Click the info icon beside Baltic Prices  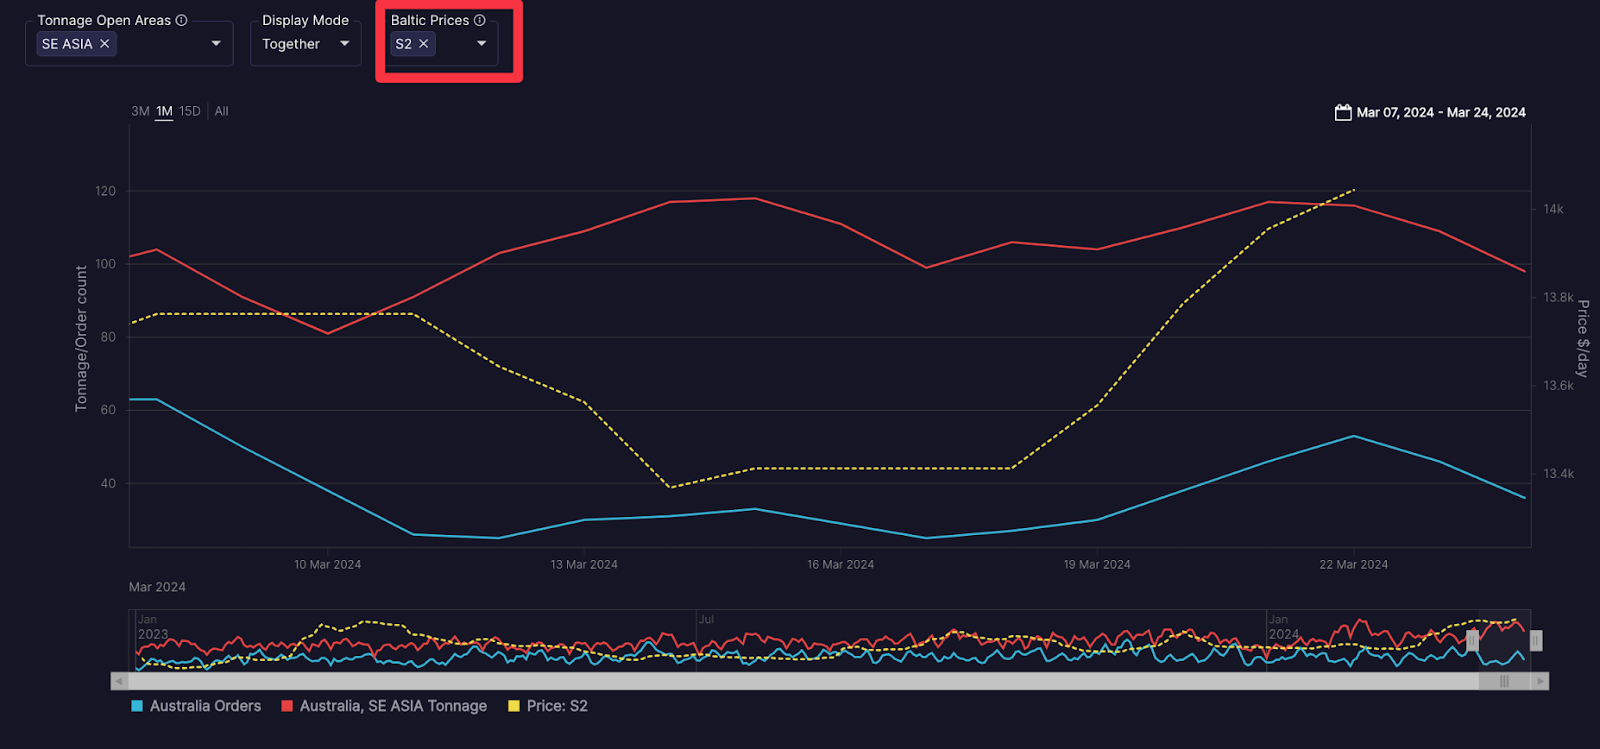pyautogui.click(x=480, y=20)
